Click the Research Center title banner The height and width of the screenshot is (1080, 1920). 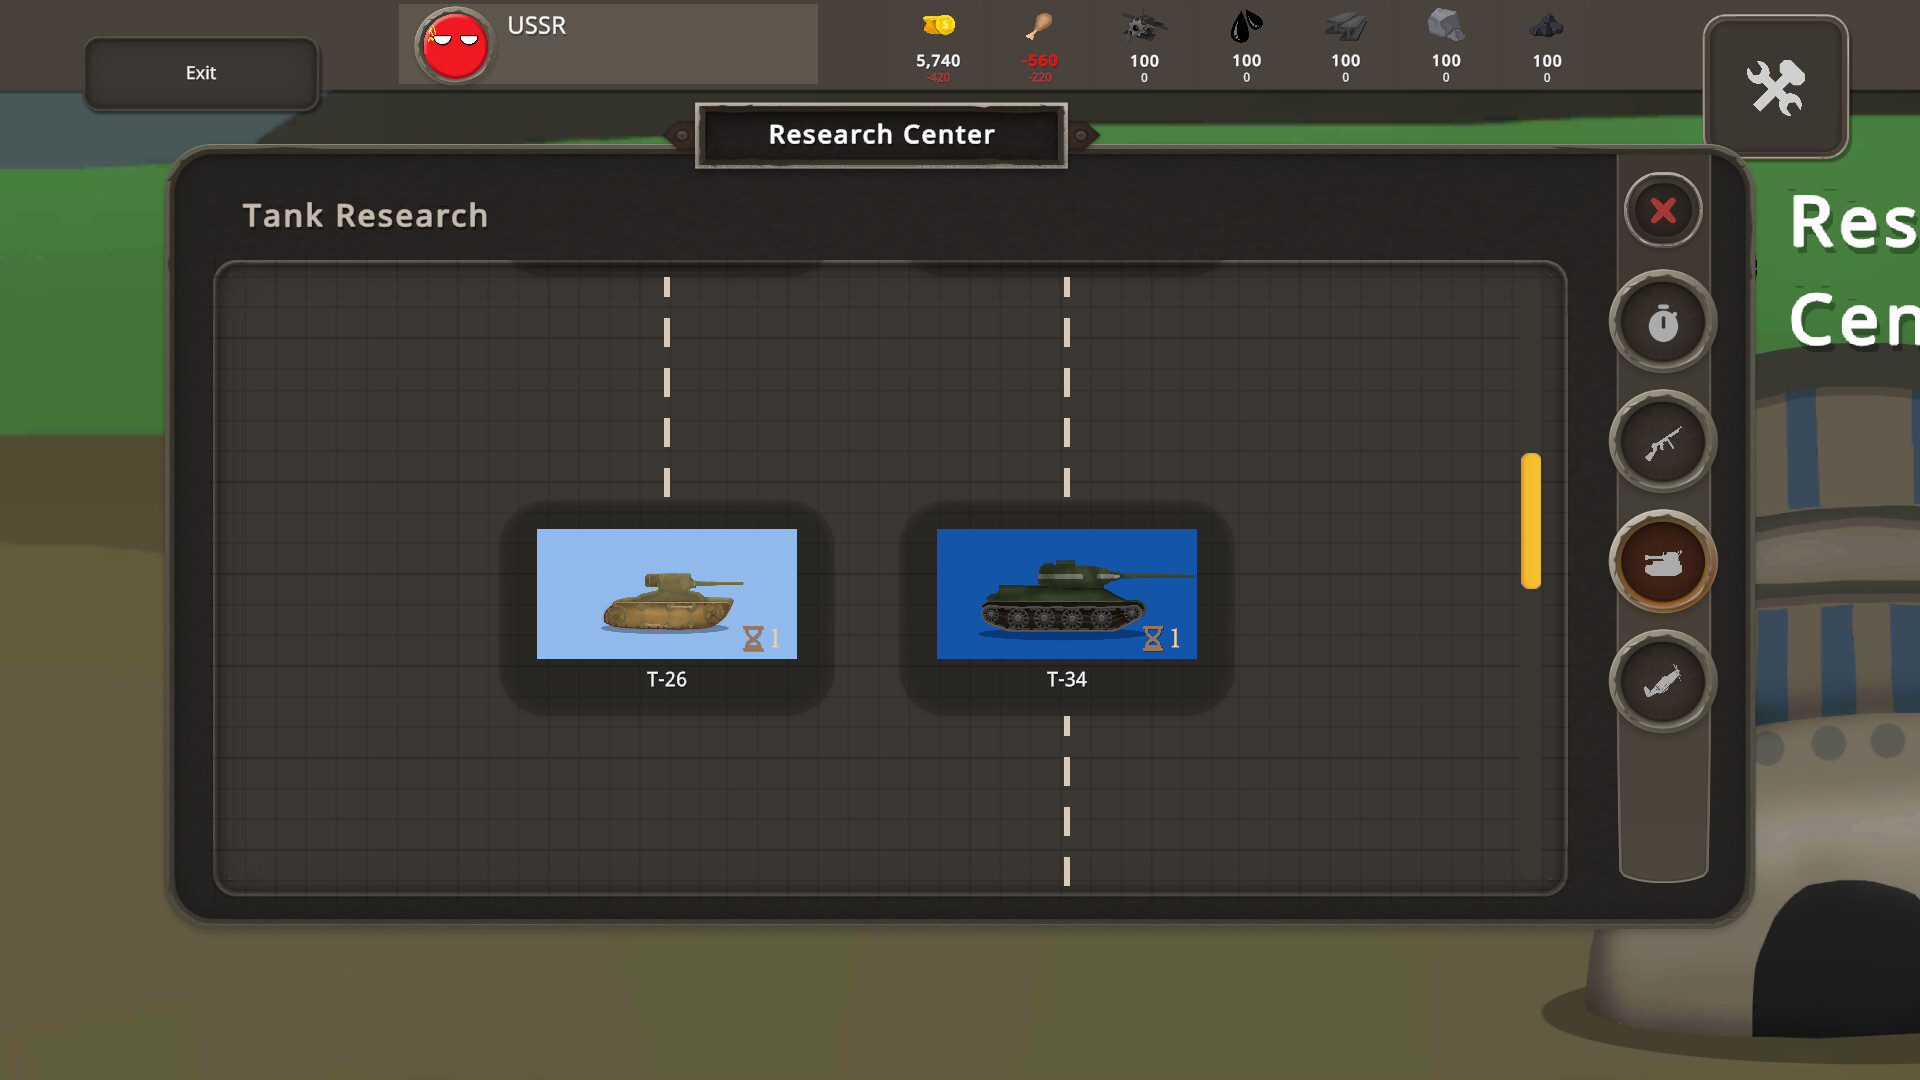[881, 134]
